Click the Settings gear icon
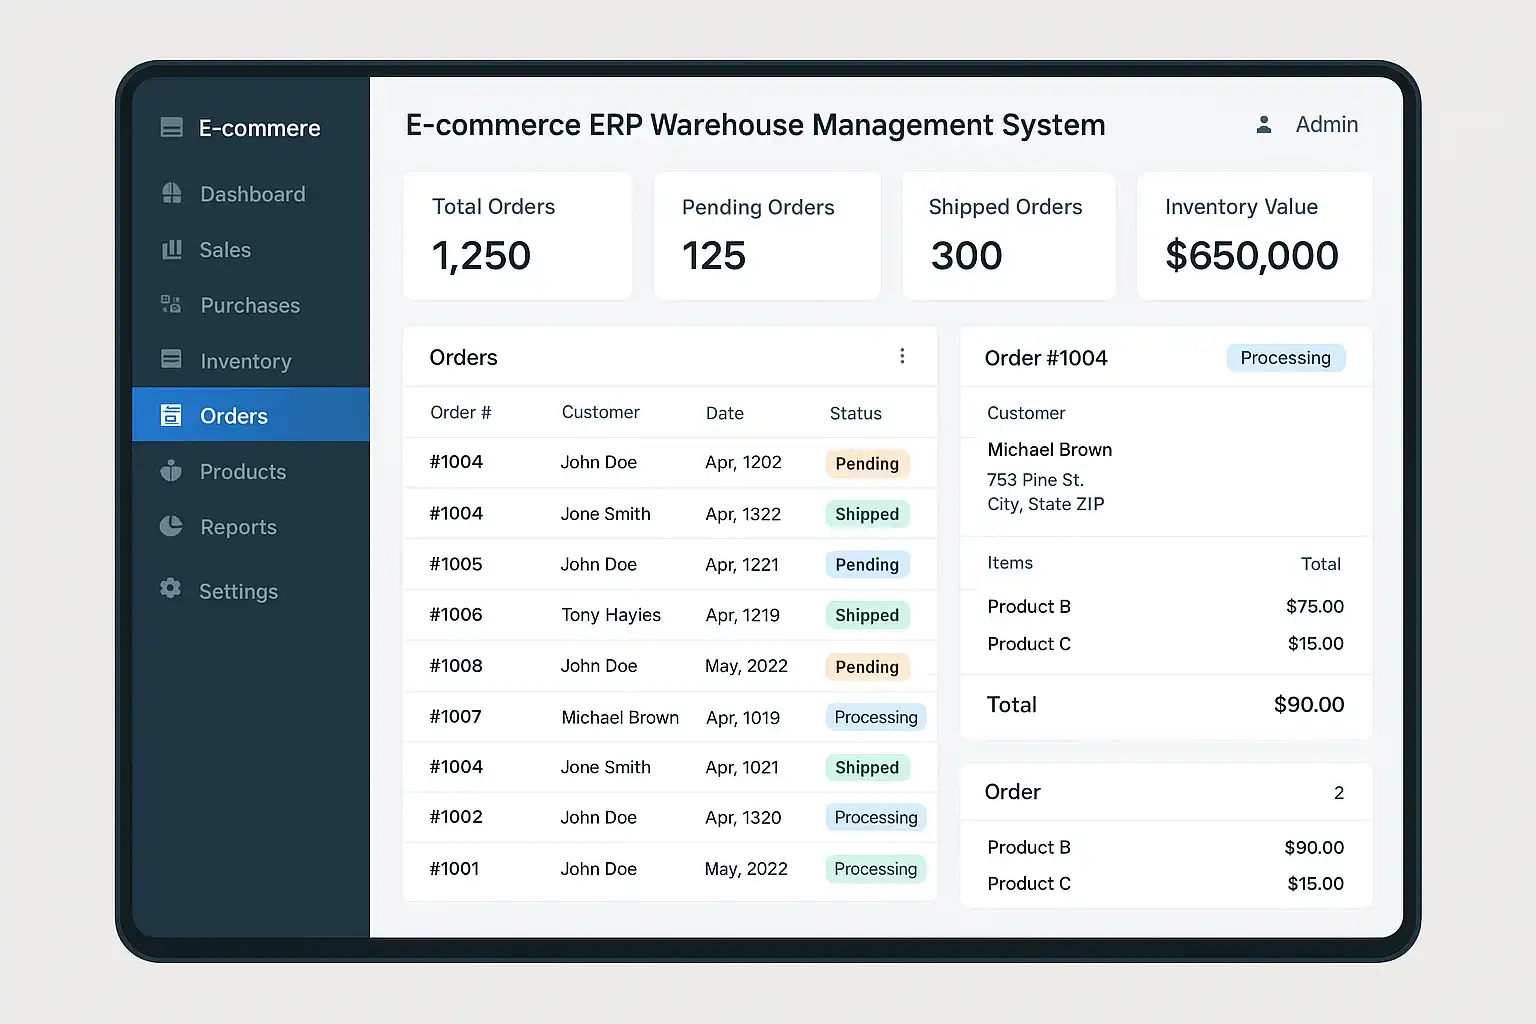1536x1024 pixels. point(171,589)
